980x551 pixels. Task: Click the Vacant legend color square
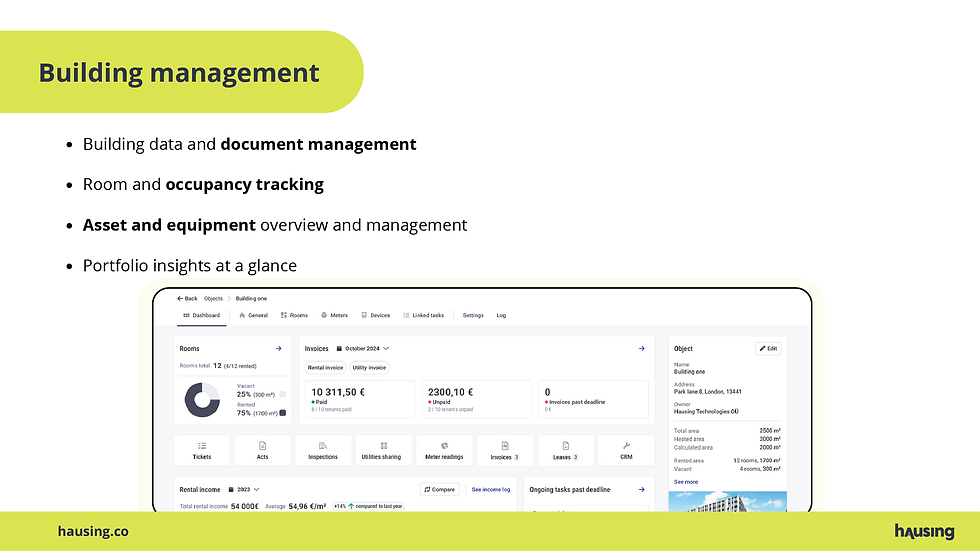pos(283,394)
